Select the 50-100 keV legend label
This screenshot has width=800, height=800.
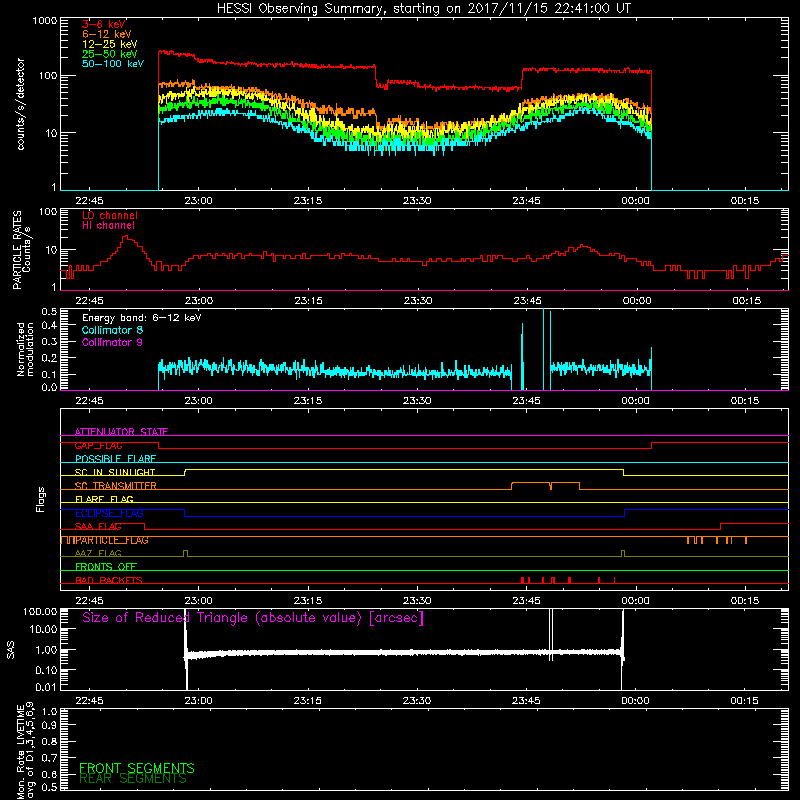(x=113, y=63)
